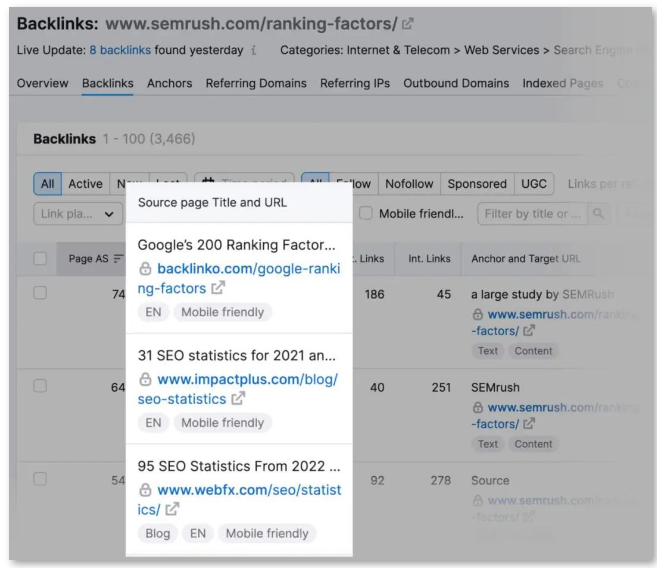The image size is (657, 568).
Task: Click the lock icon beside backlinko.com URL
Action: (145, 269)
